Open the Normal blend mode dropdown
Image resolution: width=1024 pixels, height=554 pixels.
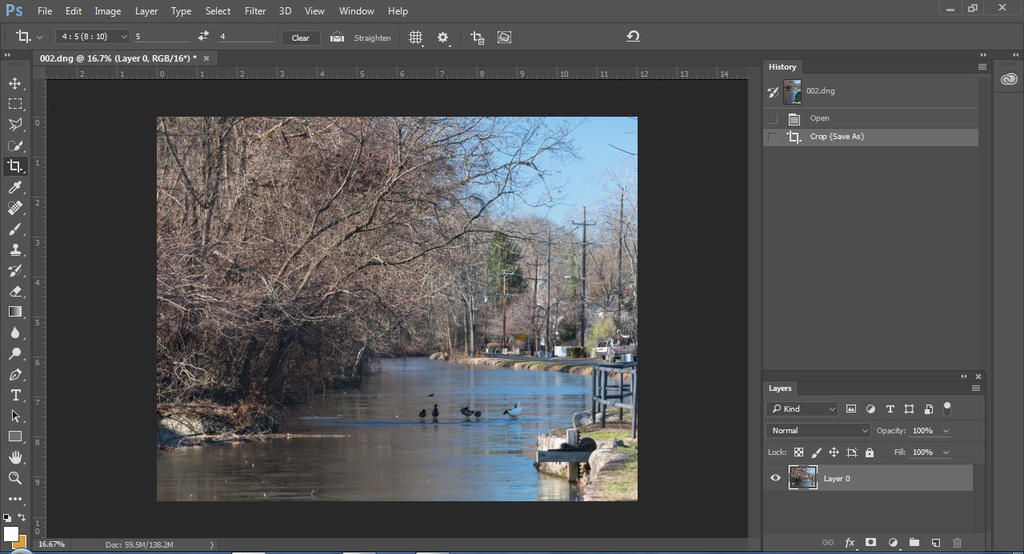pyautogui.click(x=819, y=430)
